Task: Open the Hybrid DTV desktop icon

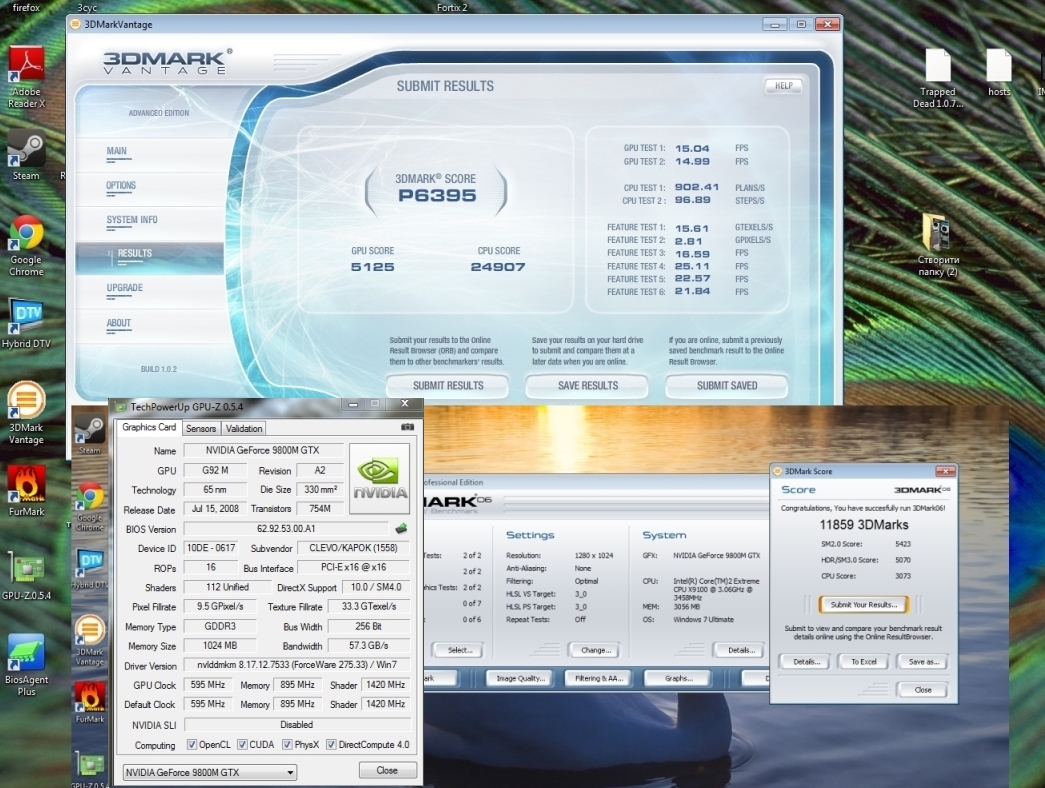Action: 26,323
